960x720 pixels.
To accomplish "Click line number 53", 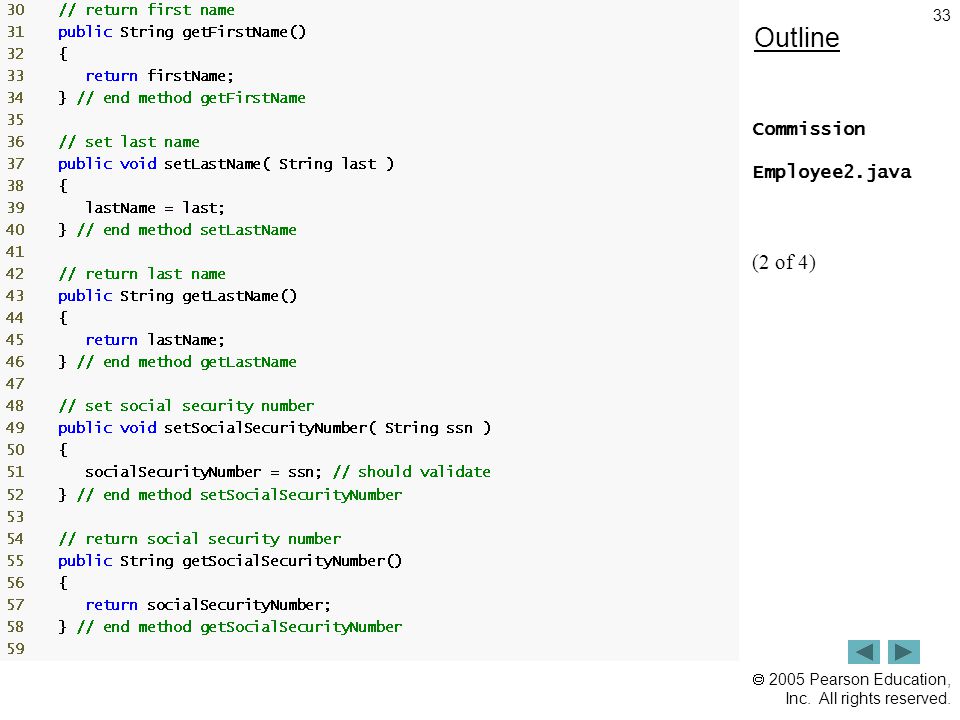I will click(x=15, y=517).
